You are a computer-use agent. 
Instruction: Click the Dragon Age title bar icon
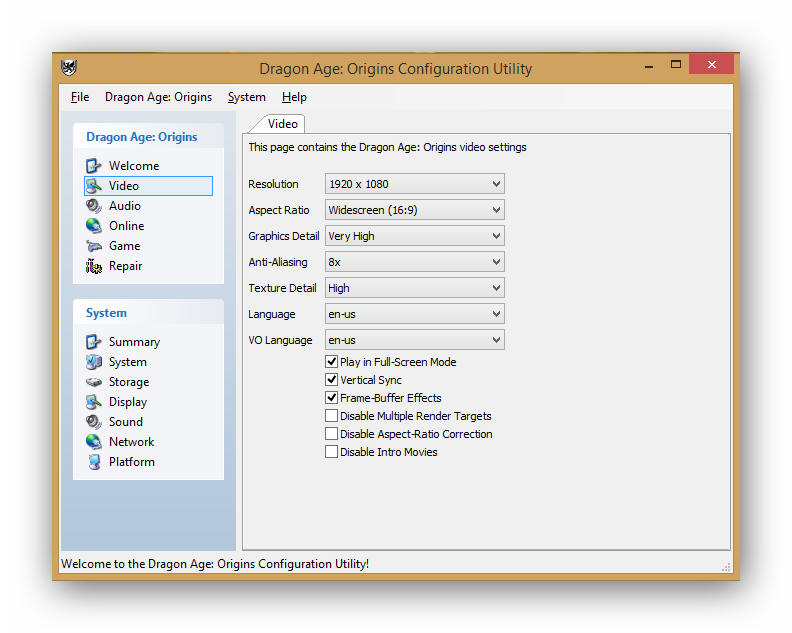pos(69,68)
